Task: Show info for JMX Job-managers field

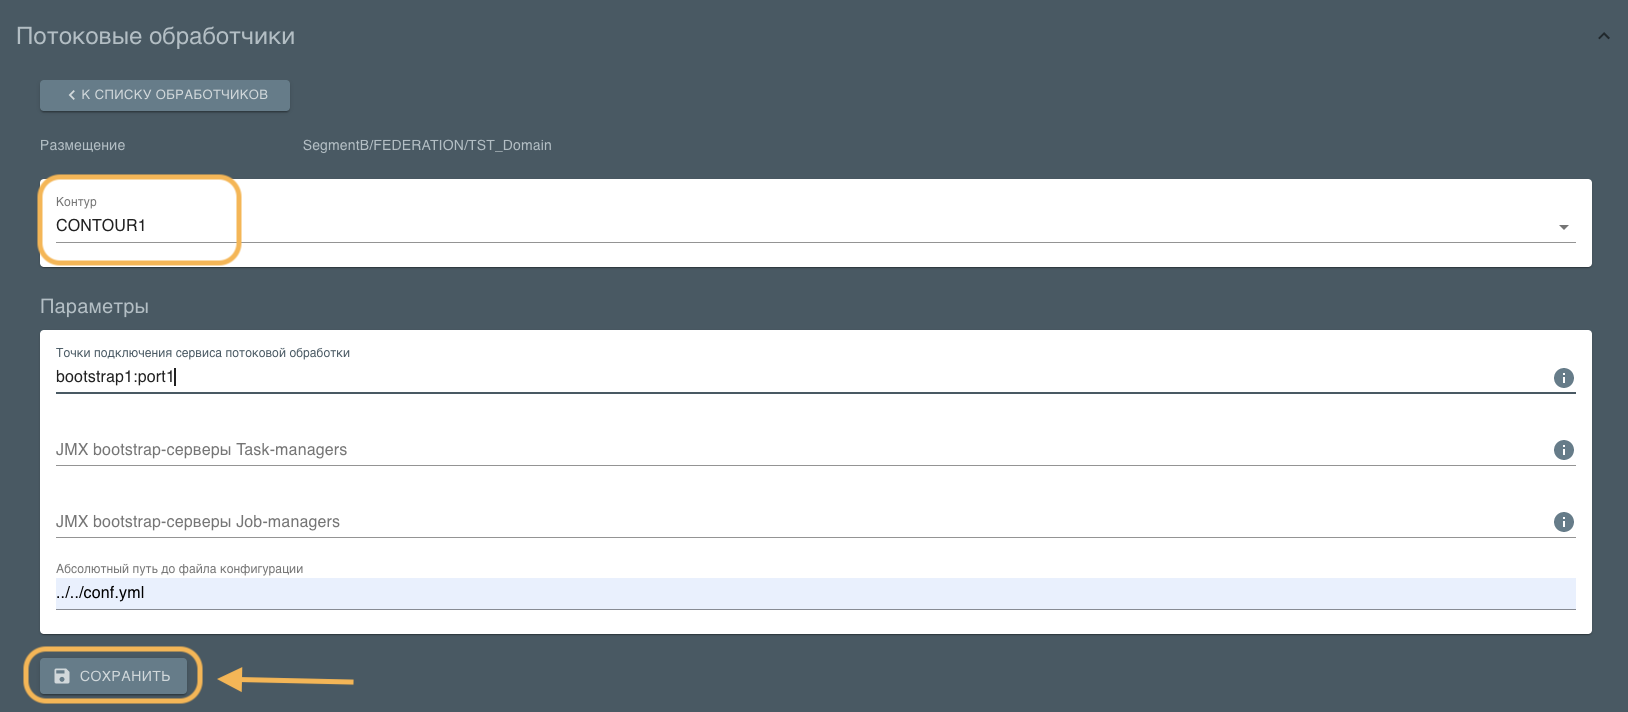Action: pyautogui.click(x=1563, y=522)
